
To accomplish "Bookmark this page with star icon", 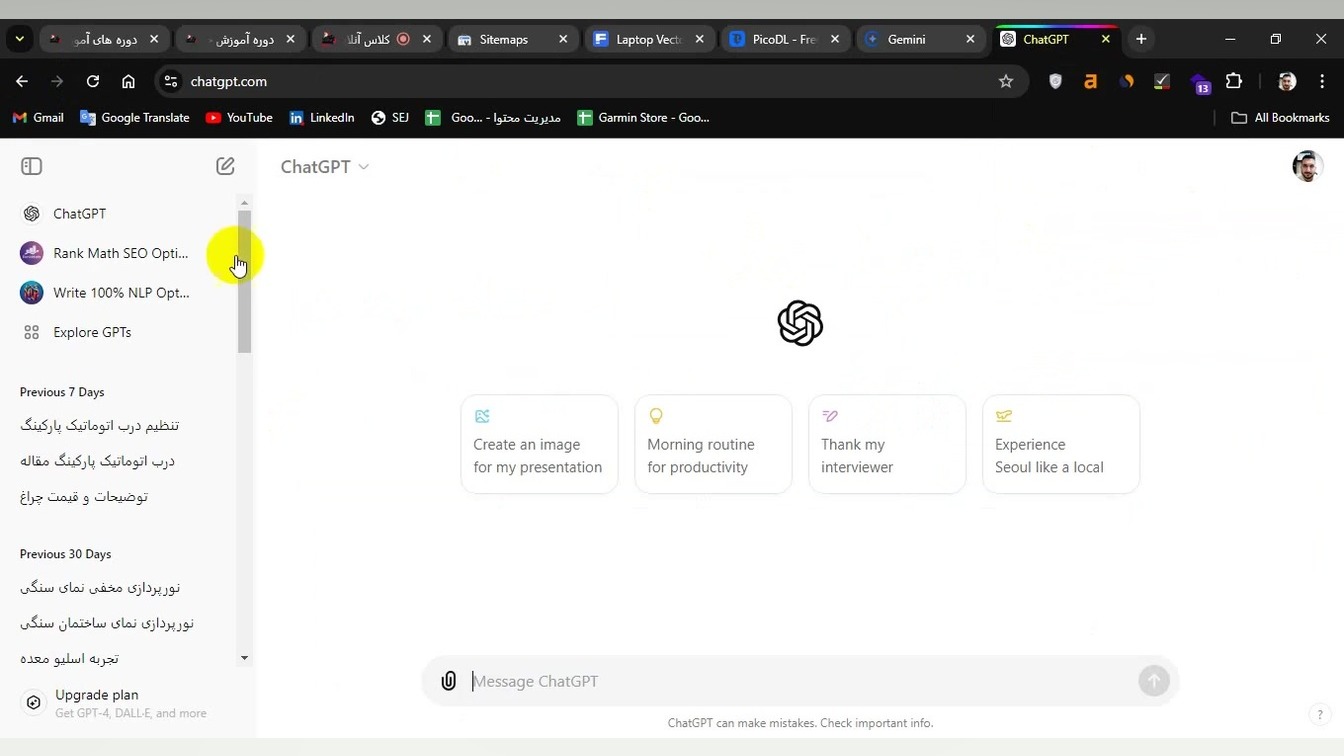I will tap(1006, 81).
